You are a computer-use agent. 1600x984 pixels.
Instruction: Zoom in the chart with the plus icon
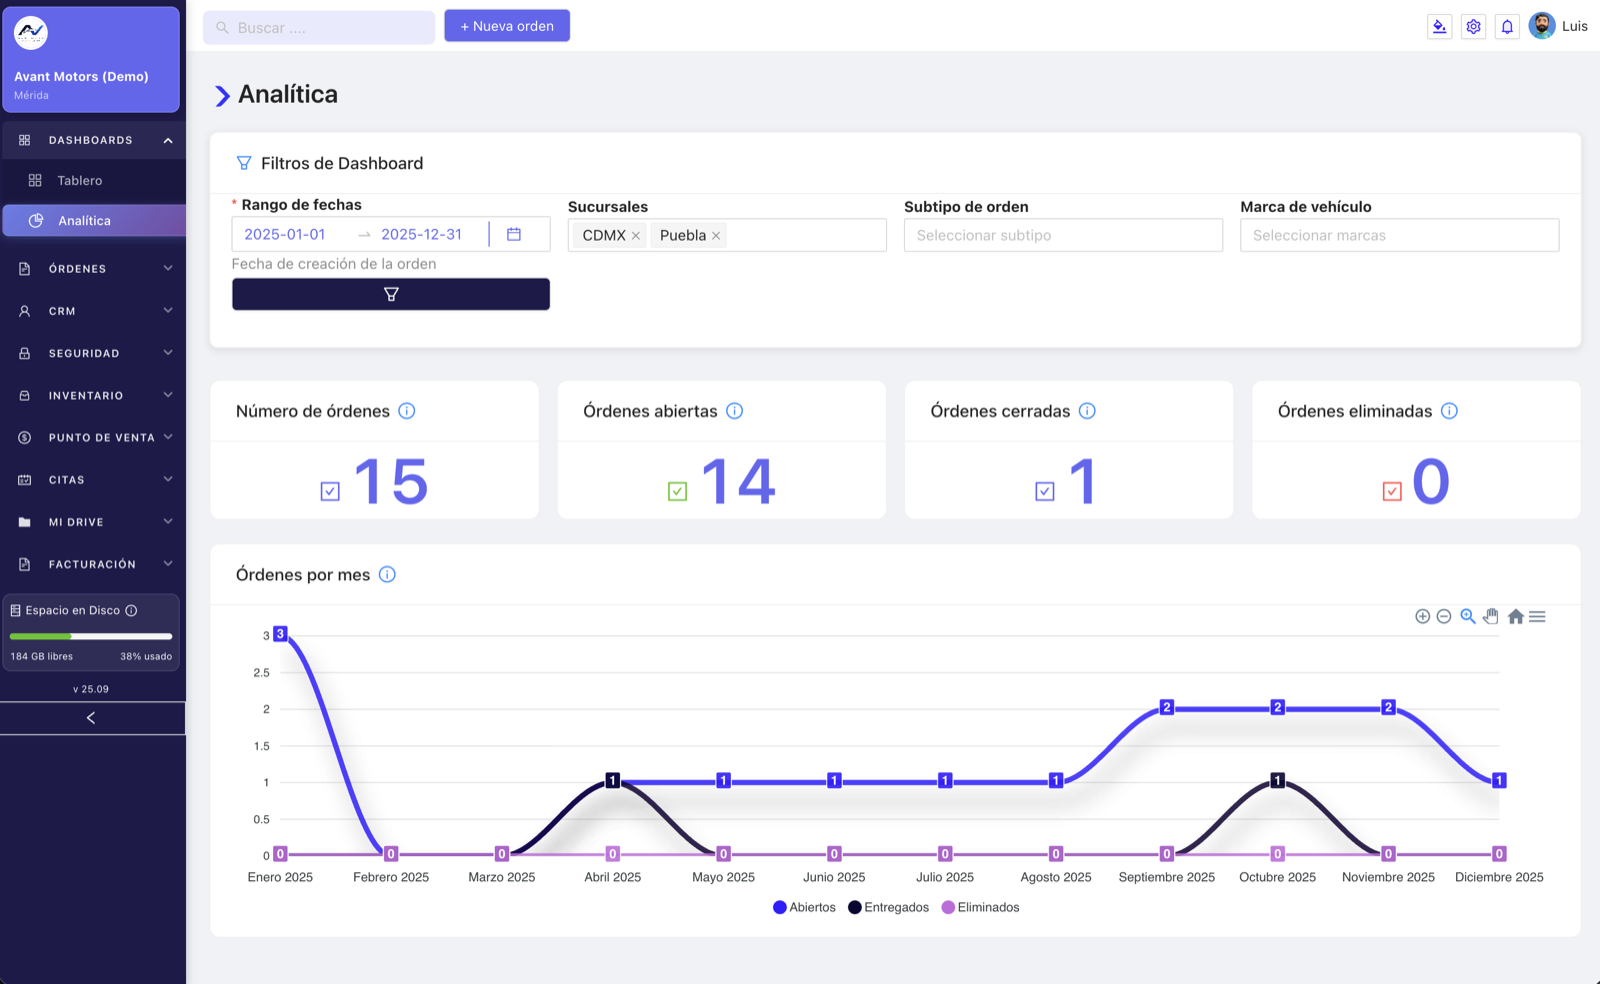point(1422,617)
